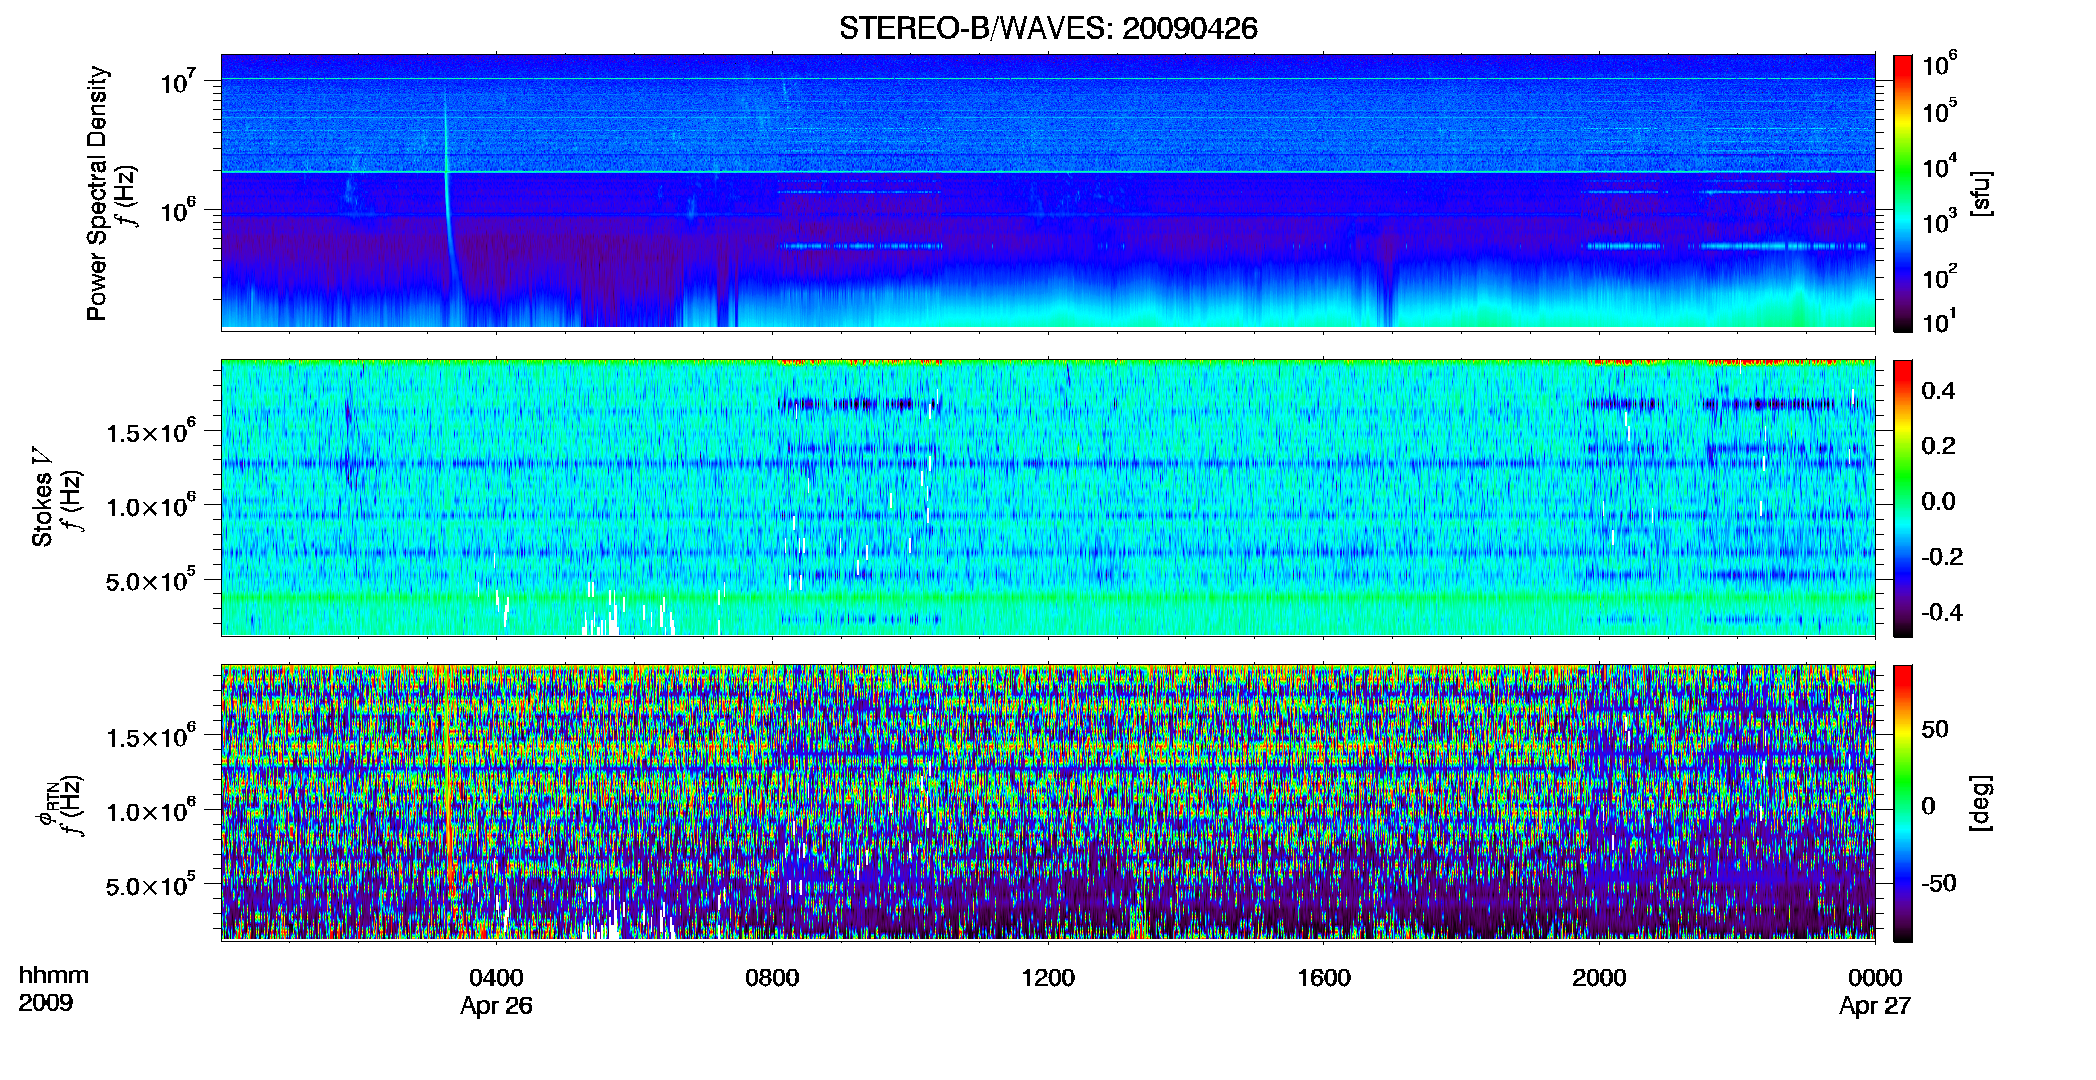Click the top color bar's 10^6 tick label
The height and width of the screenshot is (1080, 2096).
[x=1939, y=65]
